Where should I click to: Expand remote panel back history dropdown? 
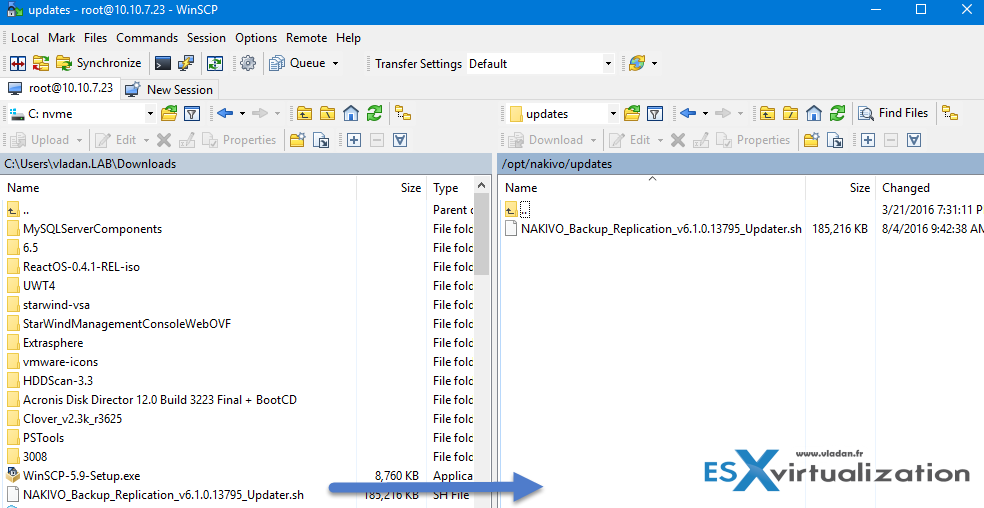[x=705, y=114]
